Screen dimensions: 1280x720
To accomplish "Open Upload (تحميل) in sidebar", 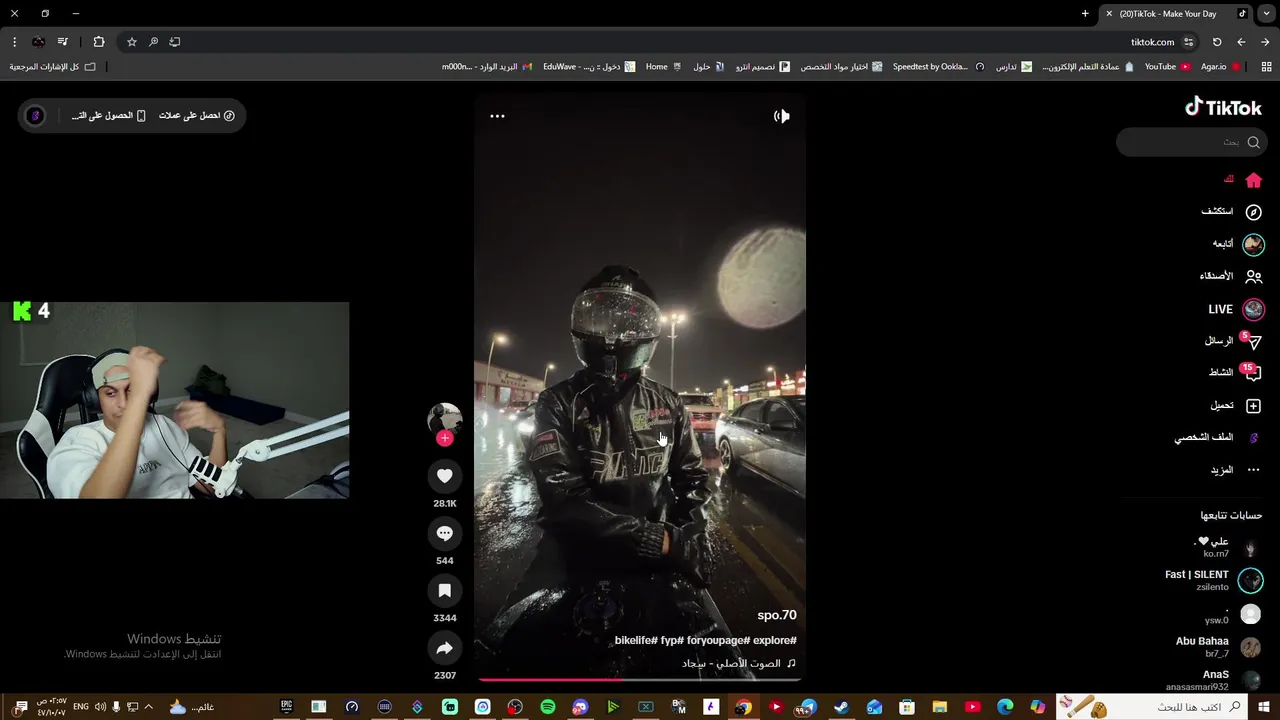I will click(1236, 406).
